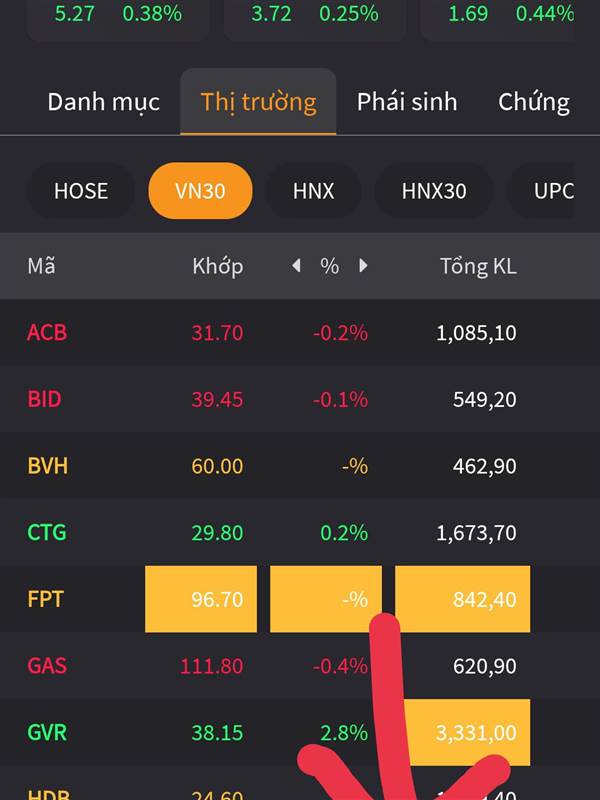Tap the GVR ticker symbol
Screen dimensions: 600x800
[47, 733]
